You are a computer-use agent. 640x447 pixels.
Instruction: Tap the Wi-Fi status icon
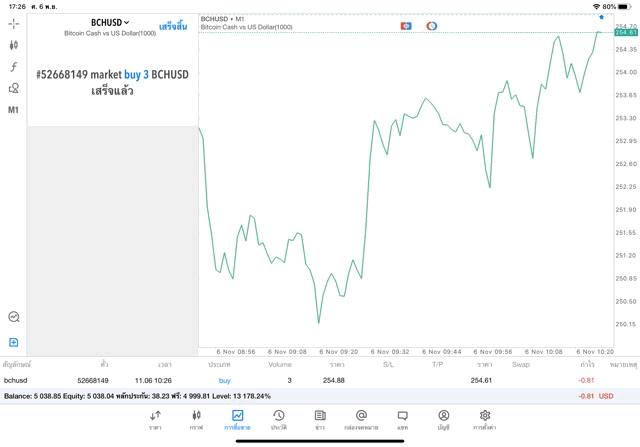[x=596, y=7]
